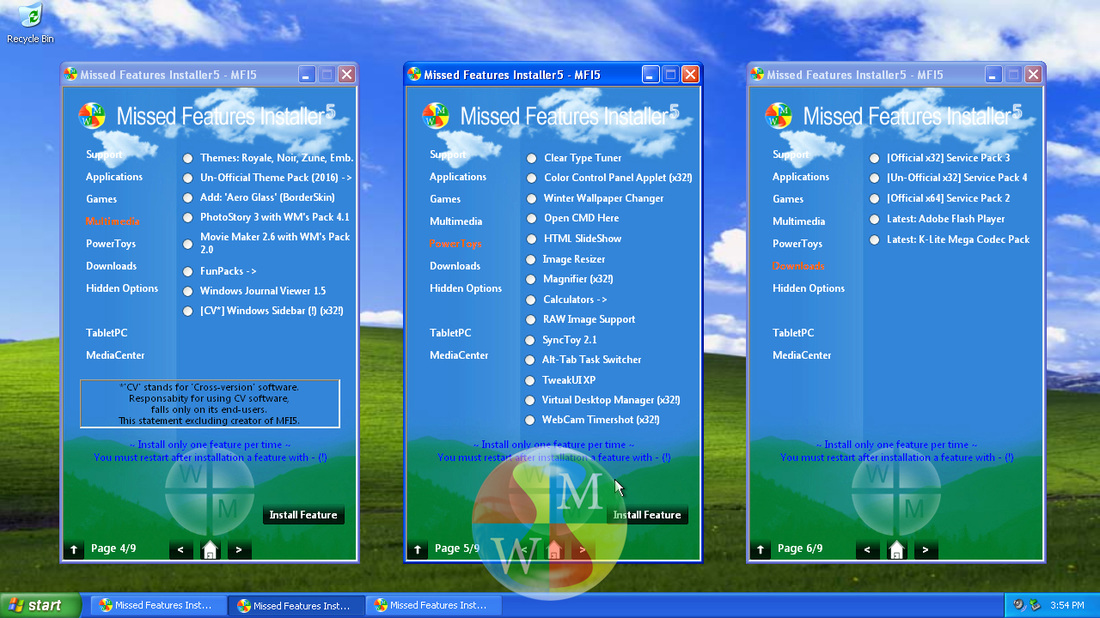Go to next page in Page 6/9 window
Viewport: 1100px width, 618px height.
(925, 550)
